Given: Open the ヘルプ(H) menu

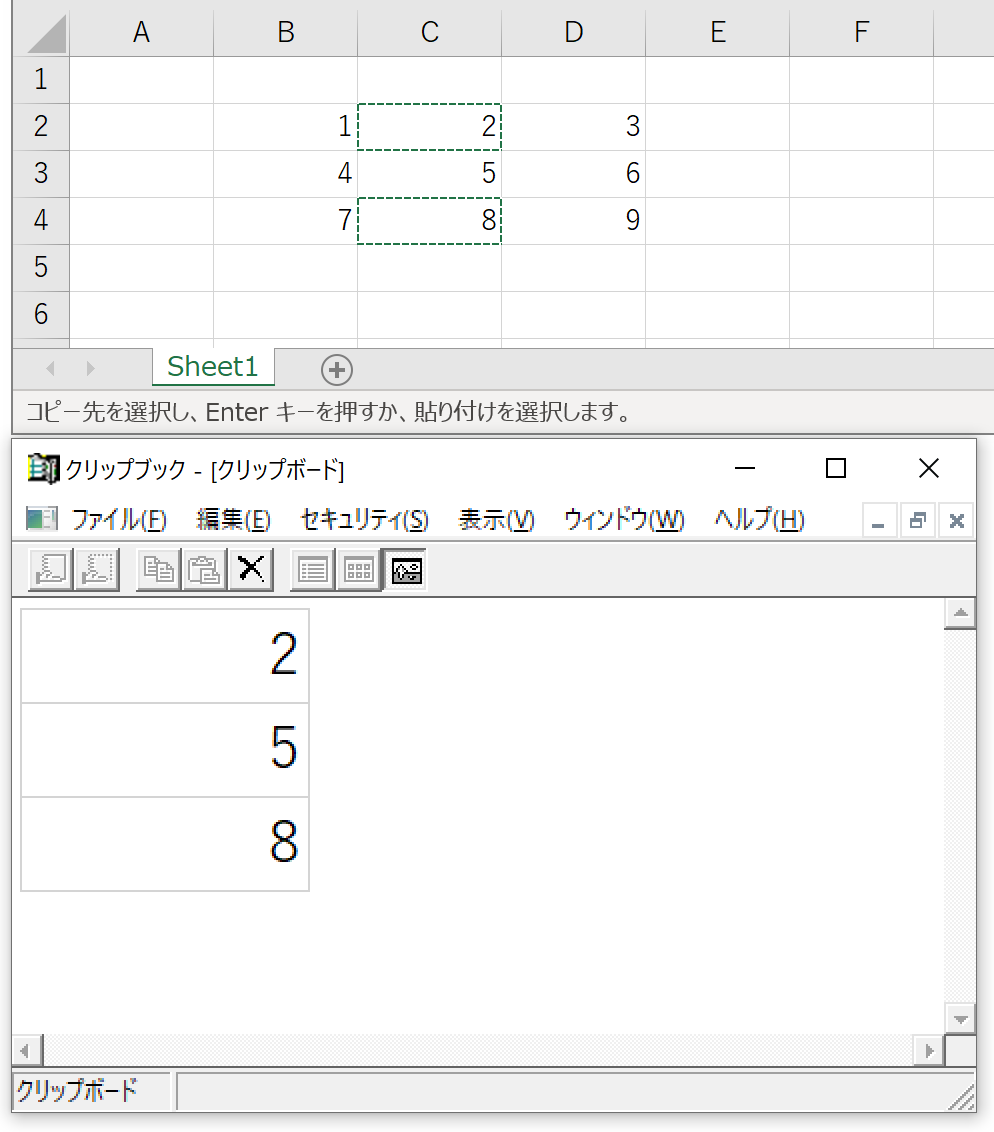Looking at the screenshot, I should [759, 519].
